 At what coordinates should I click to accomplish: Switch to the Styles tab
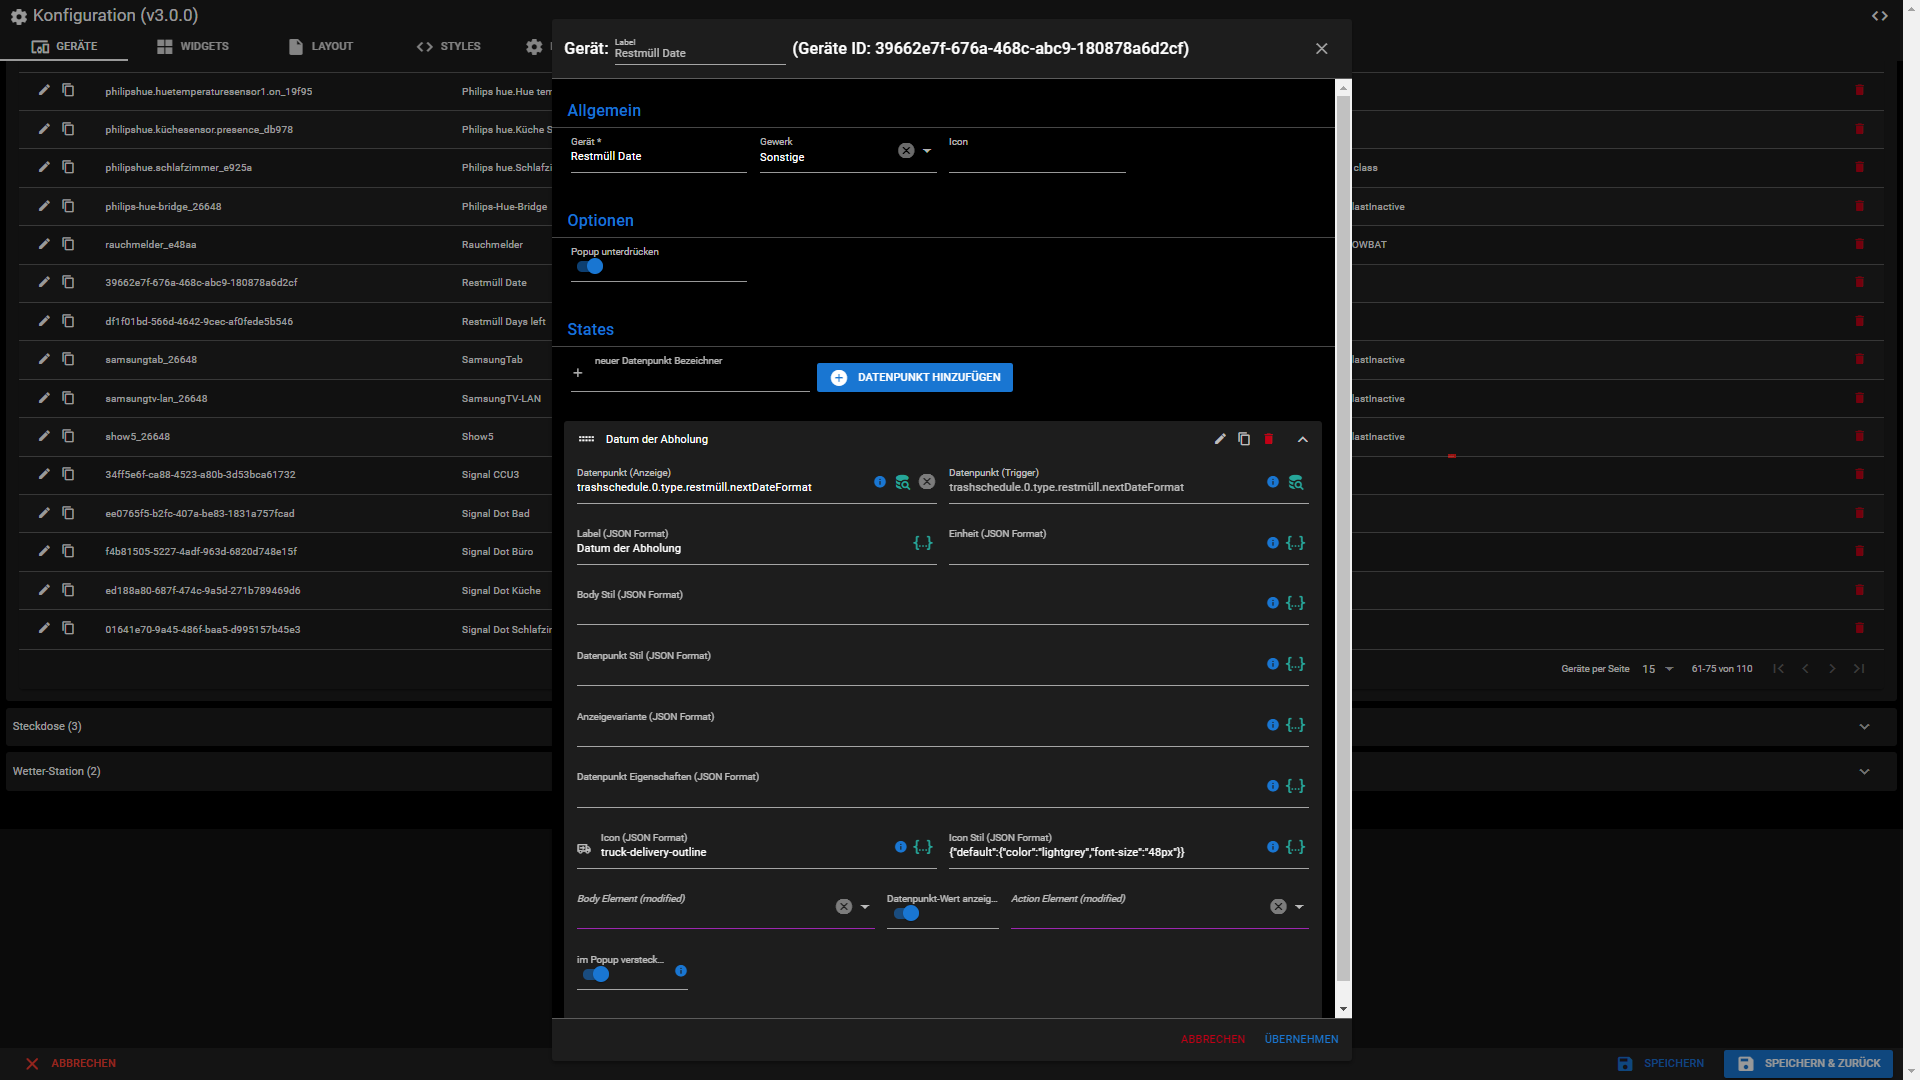pyautogui.click(x=449, y=46)
